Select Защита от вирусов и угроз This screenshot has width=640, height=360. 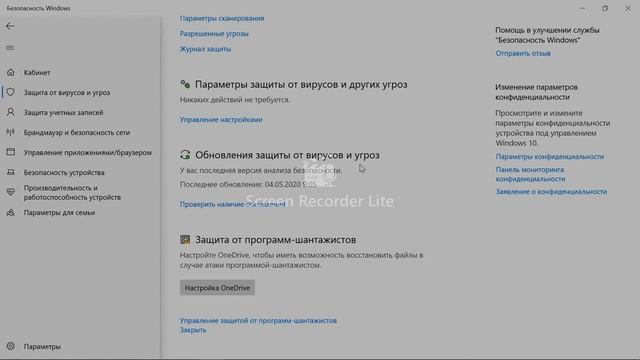click(67, 92)
